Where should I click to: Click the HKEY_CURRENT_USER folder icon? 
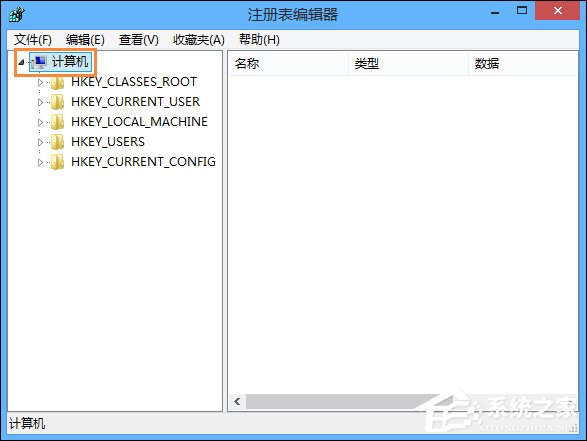(57, 102)
